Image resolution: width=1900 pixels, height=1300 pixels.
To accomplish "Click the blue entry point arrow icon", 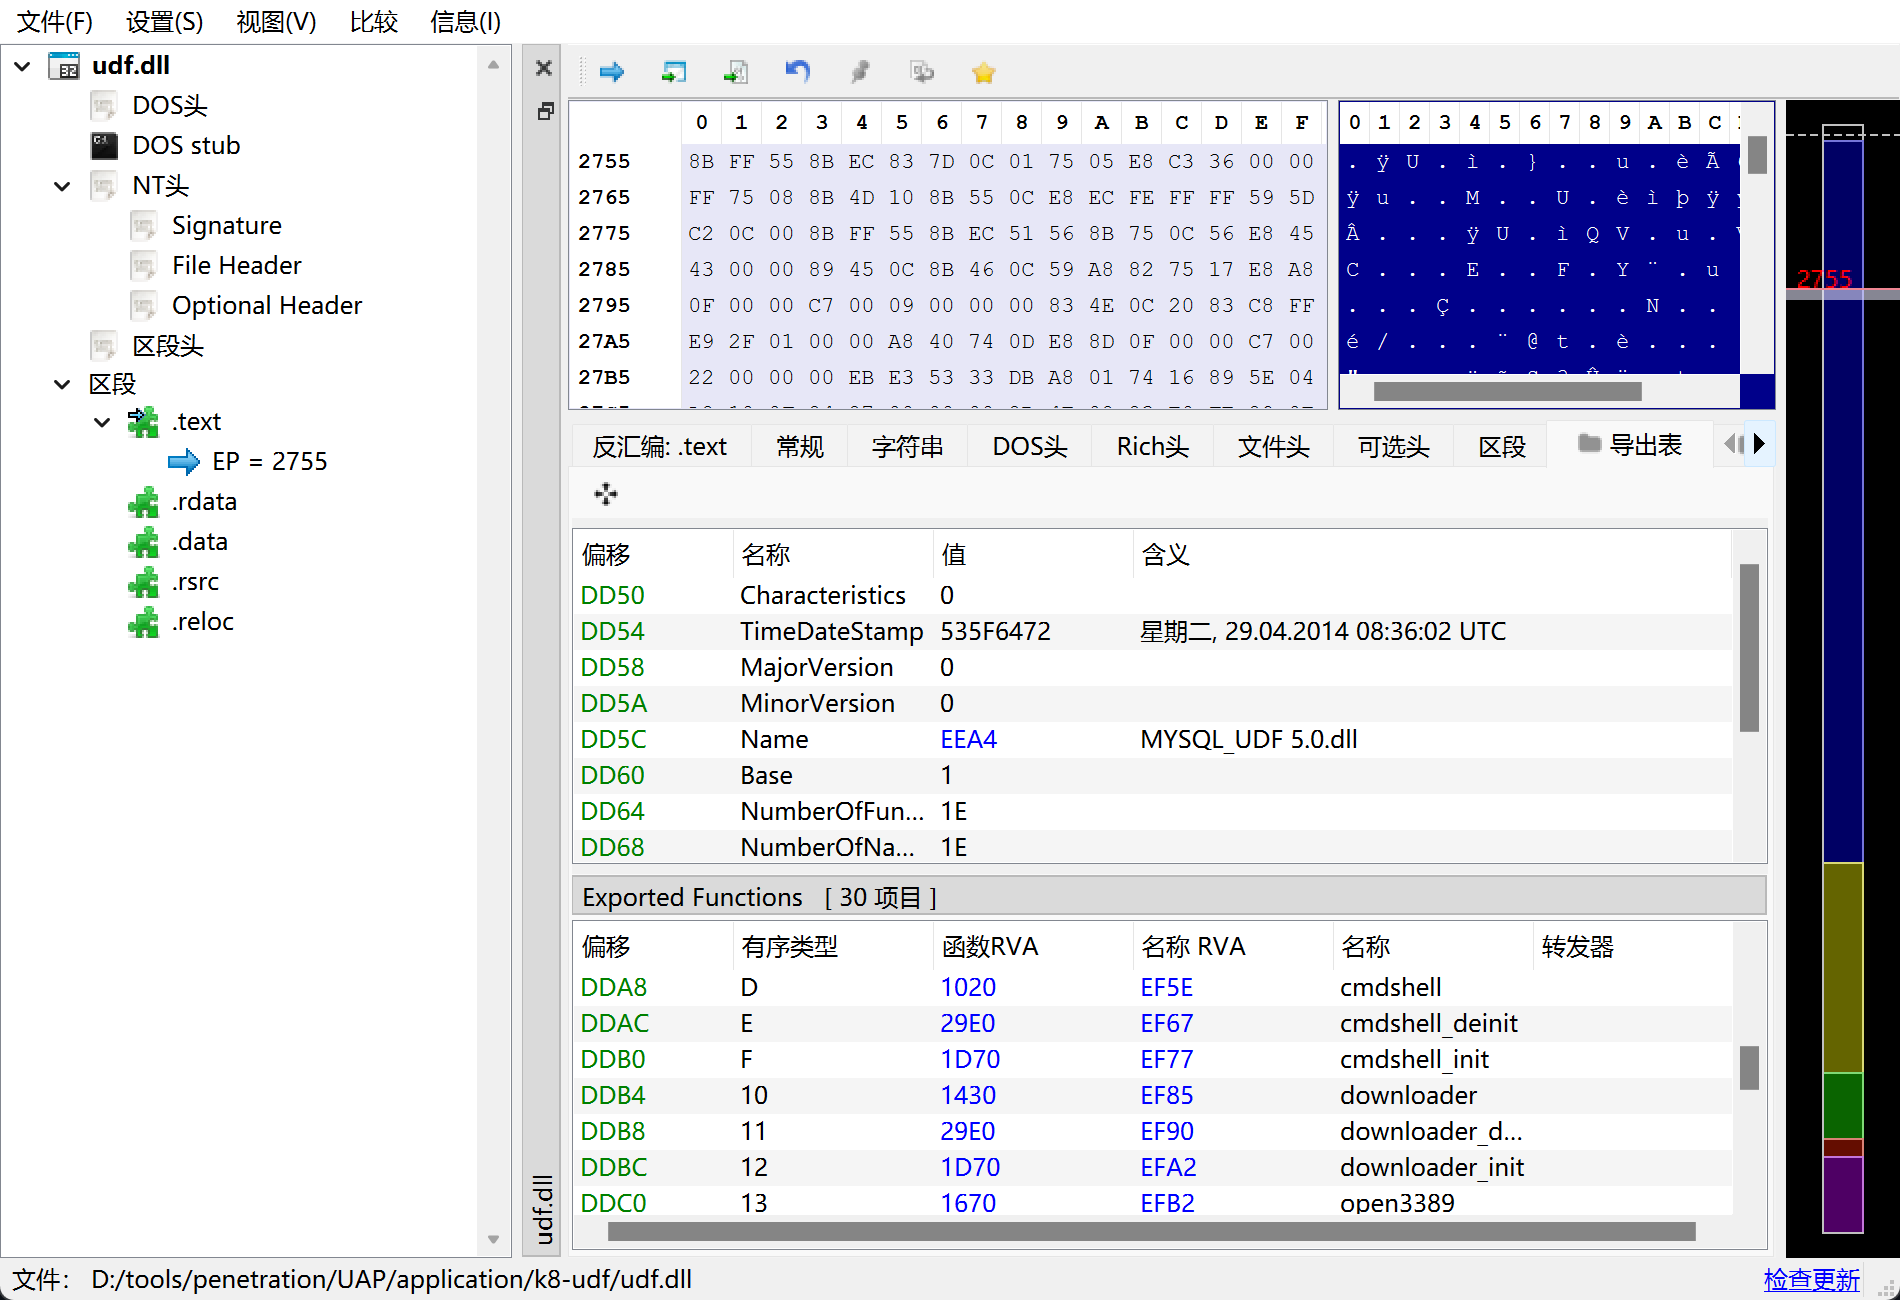I will pyautogui.click(x=184, y=462).
